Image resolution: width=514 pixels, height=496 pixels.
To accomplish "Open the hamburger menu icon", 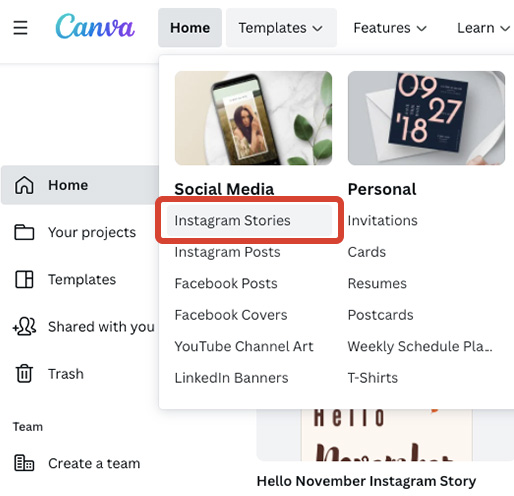I will click(x=20, y=28).
